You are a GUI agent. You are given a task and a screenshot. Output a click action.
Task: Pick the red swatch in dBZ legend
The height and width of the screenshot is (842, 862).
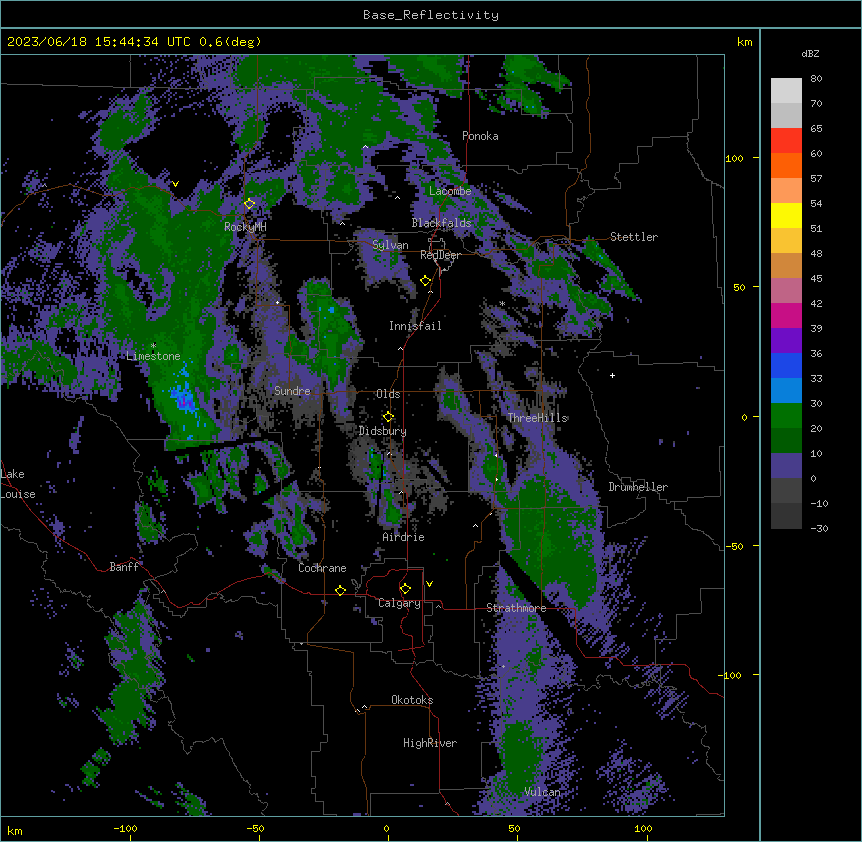point(786,141)
